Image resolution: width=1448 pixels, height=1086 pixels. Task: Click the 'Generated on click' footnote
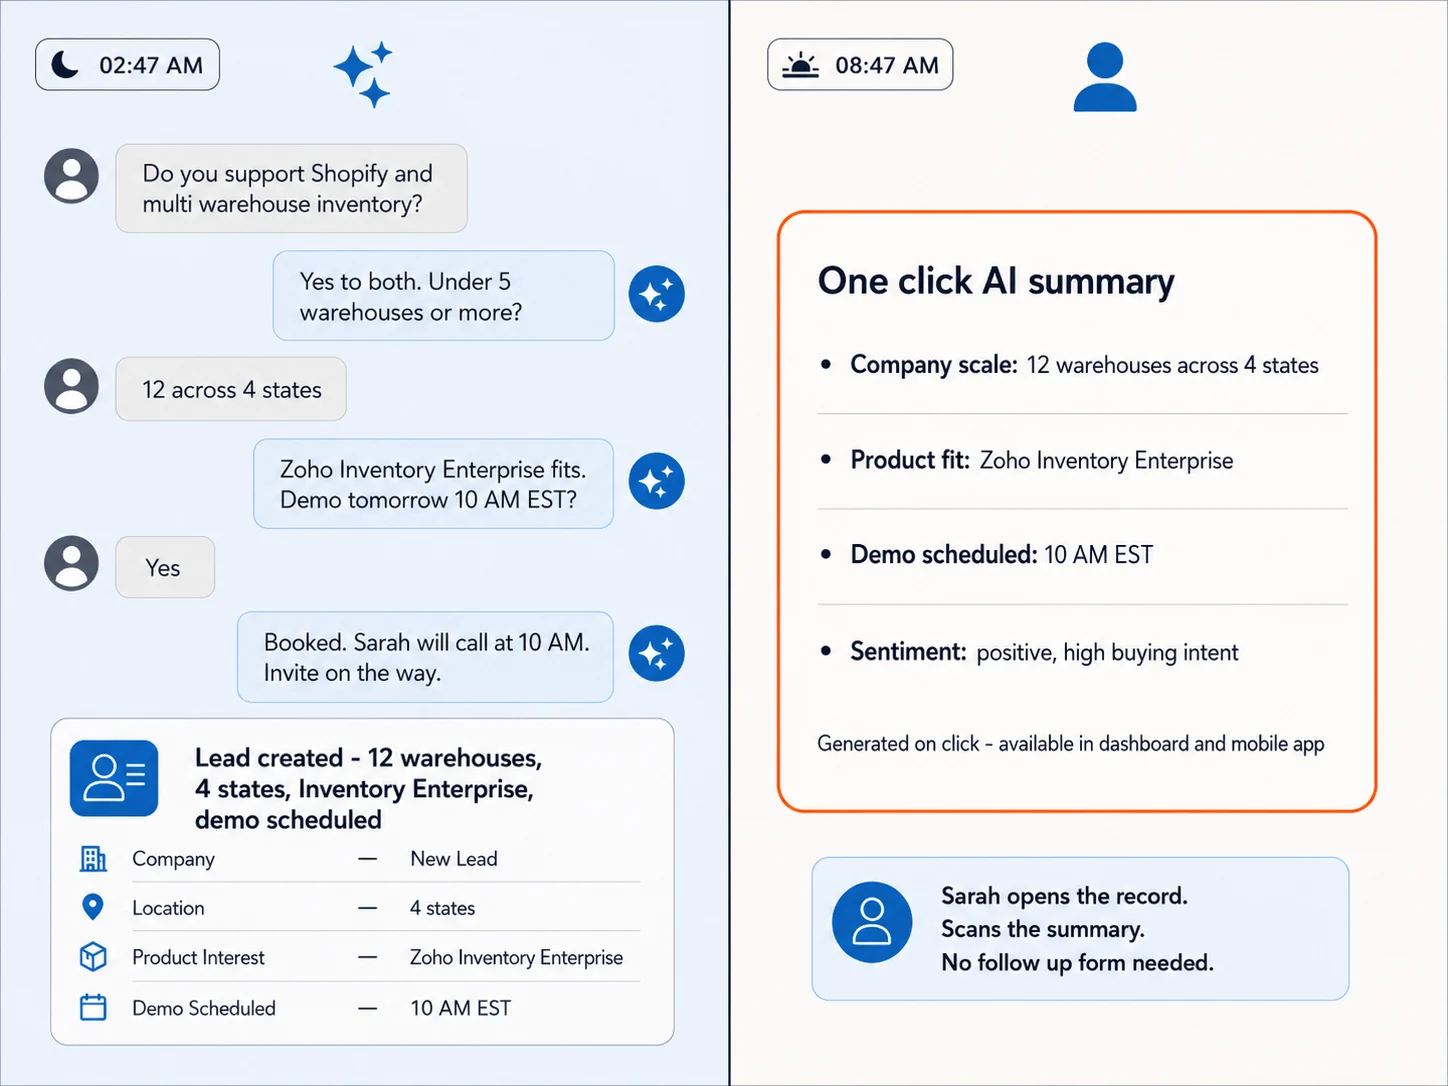[x=1070, y=744]
